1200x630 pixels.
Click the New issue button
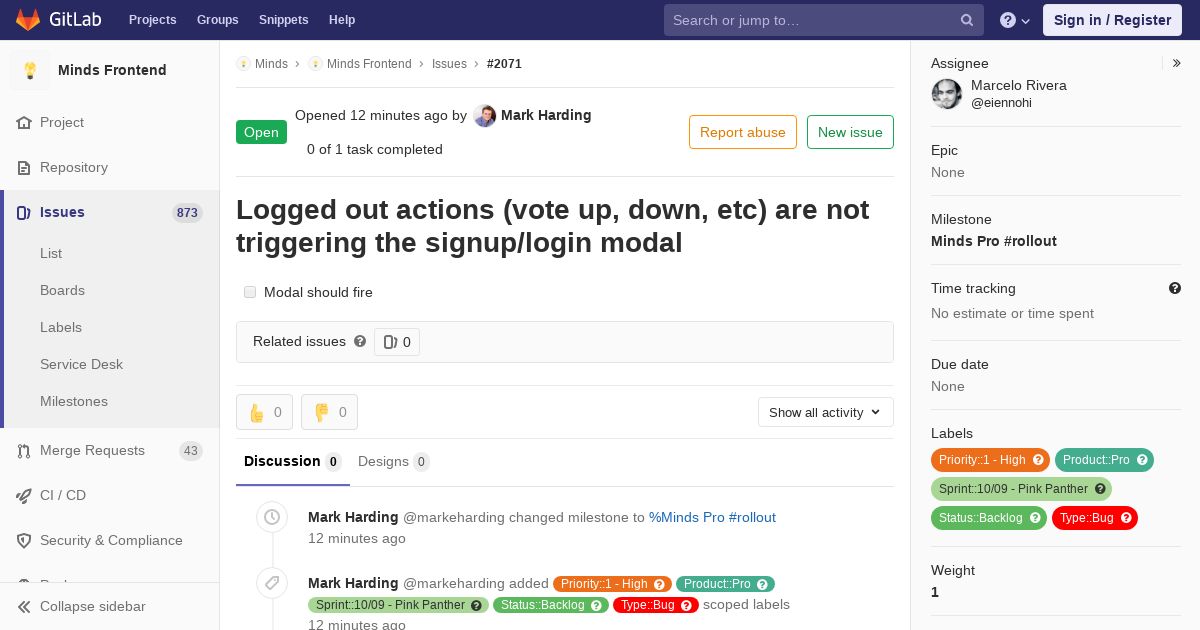click(x=850, y=132)
